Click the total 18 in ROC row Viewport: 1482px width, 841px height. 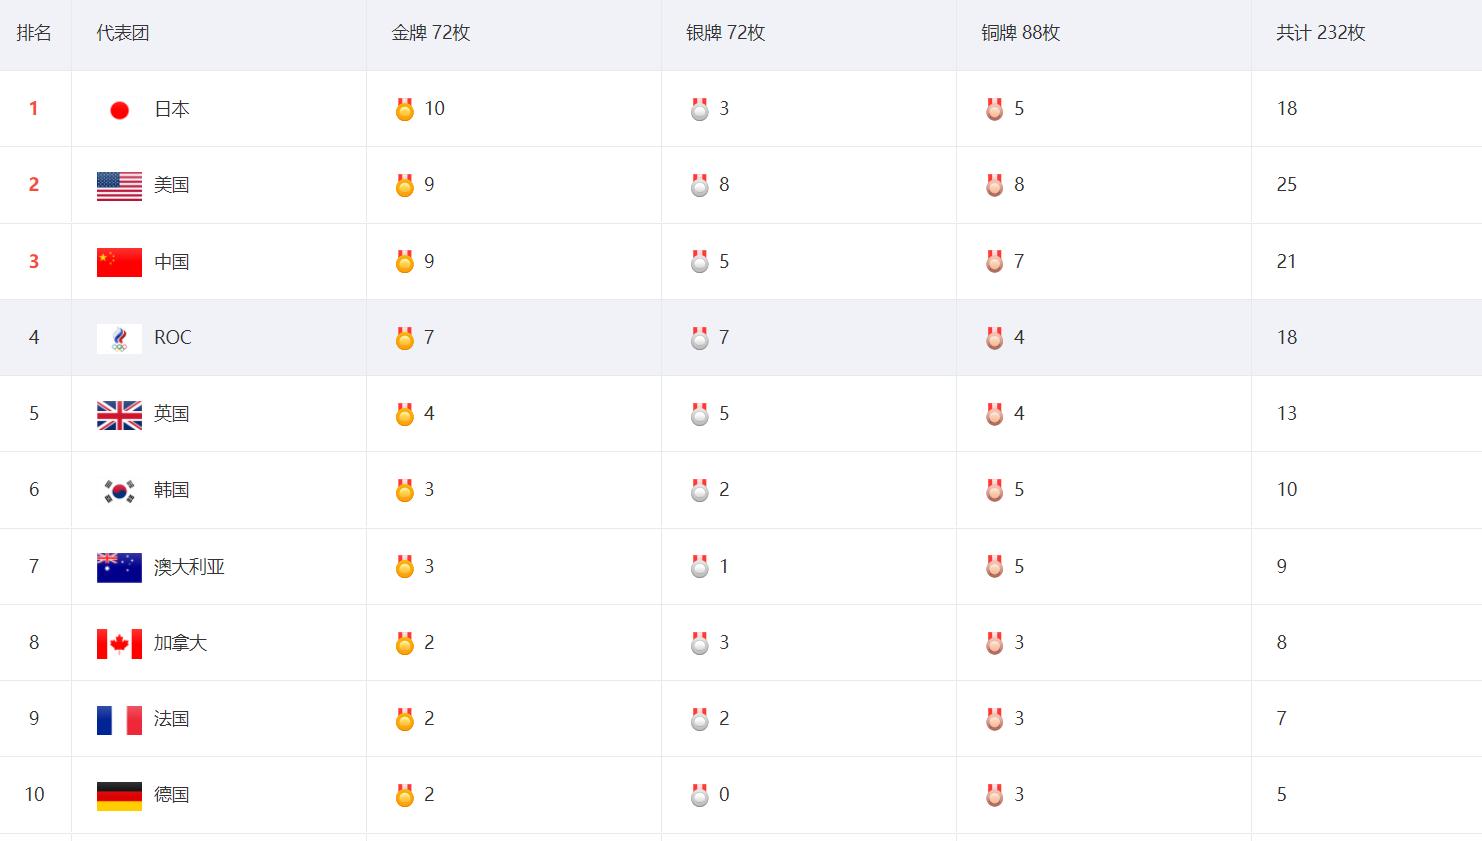click(1287, 338)
